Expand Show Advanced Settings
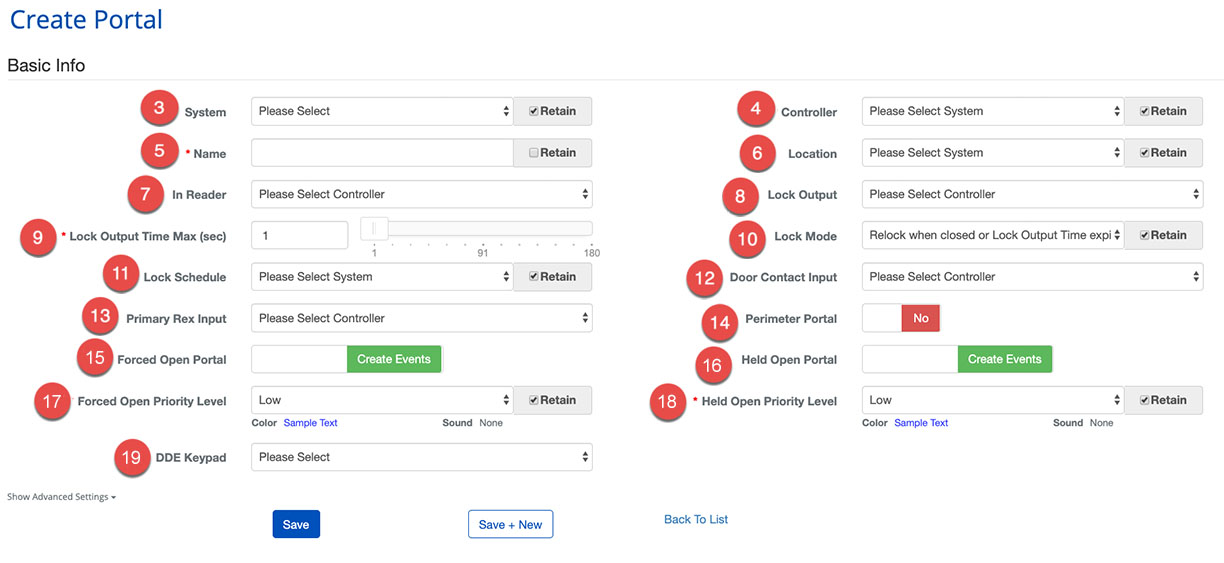The image size is (1224, 563). coord(61,496)
